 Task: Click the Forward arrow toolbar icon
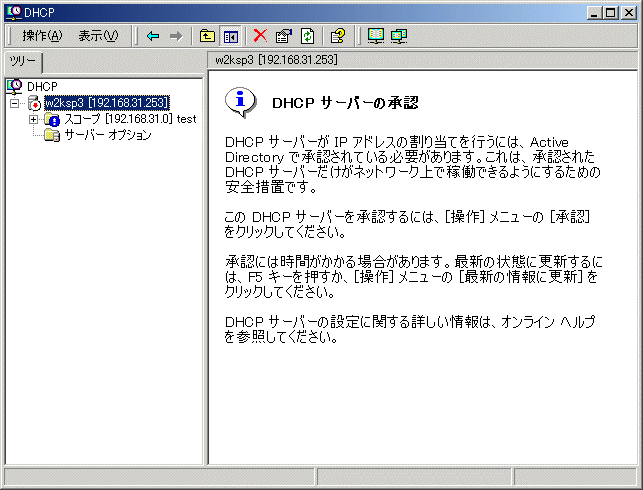[176, 36]
